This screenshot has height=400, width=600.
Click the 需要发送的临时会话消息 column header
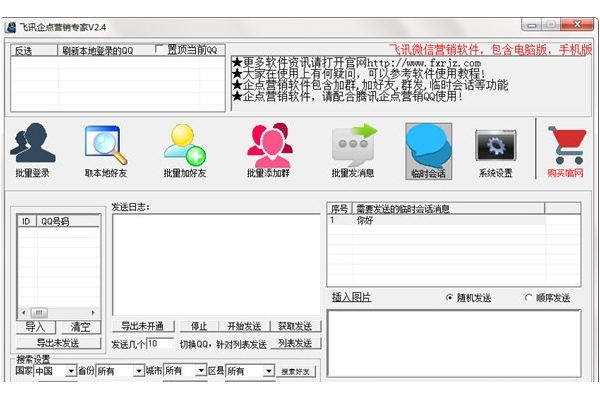click(x=448, y=209)
